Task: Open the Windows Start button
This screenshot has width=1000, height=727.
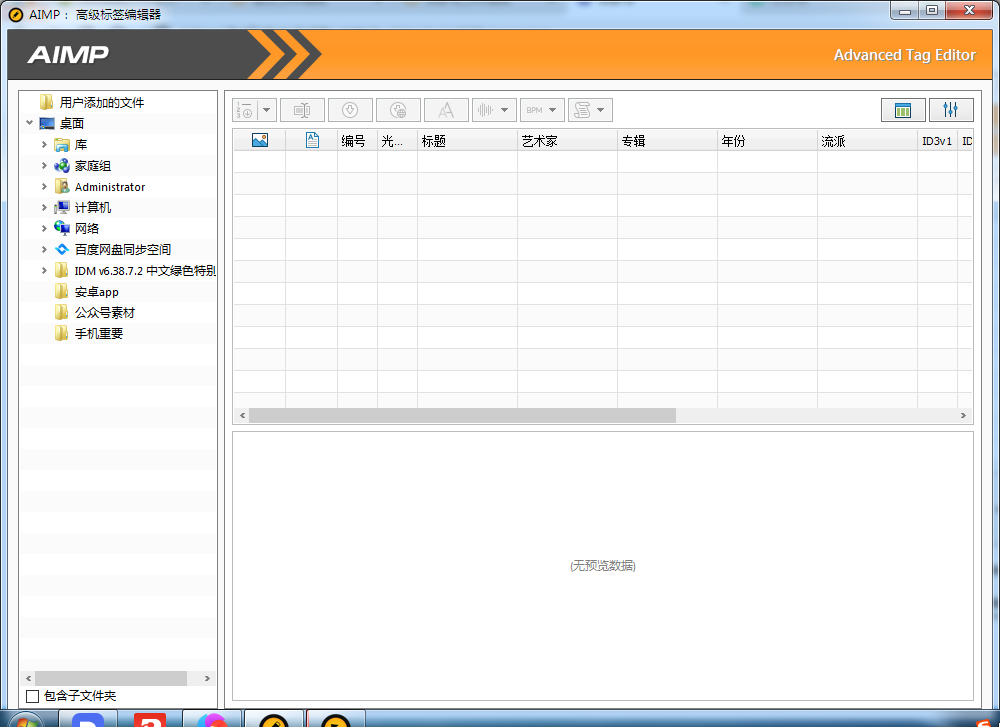Action: coord(26,719)
